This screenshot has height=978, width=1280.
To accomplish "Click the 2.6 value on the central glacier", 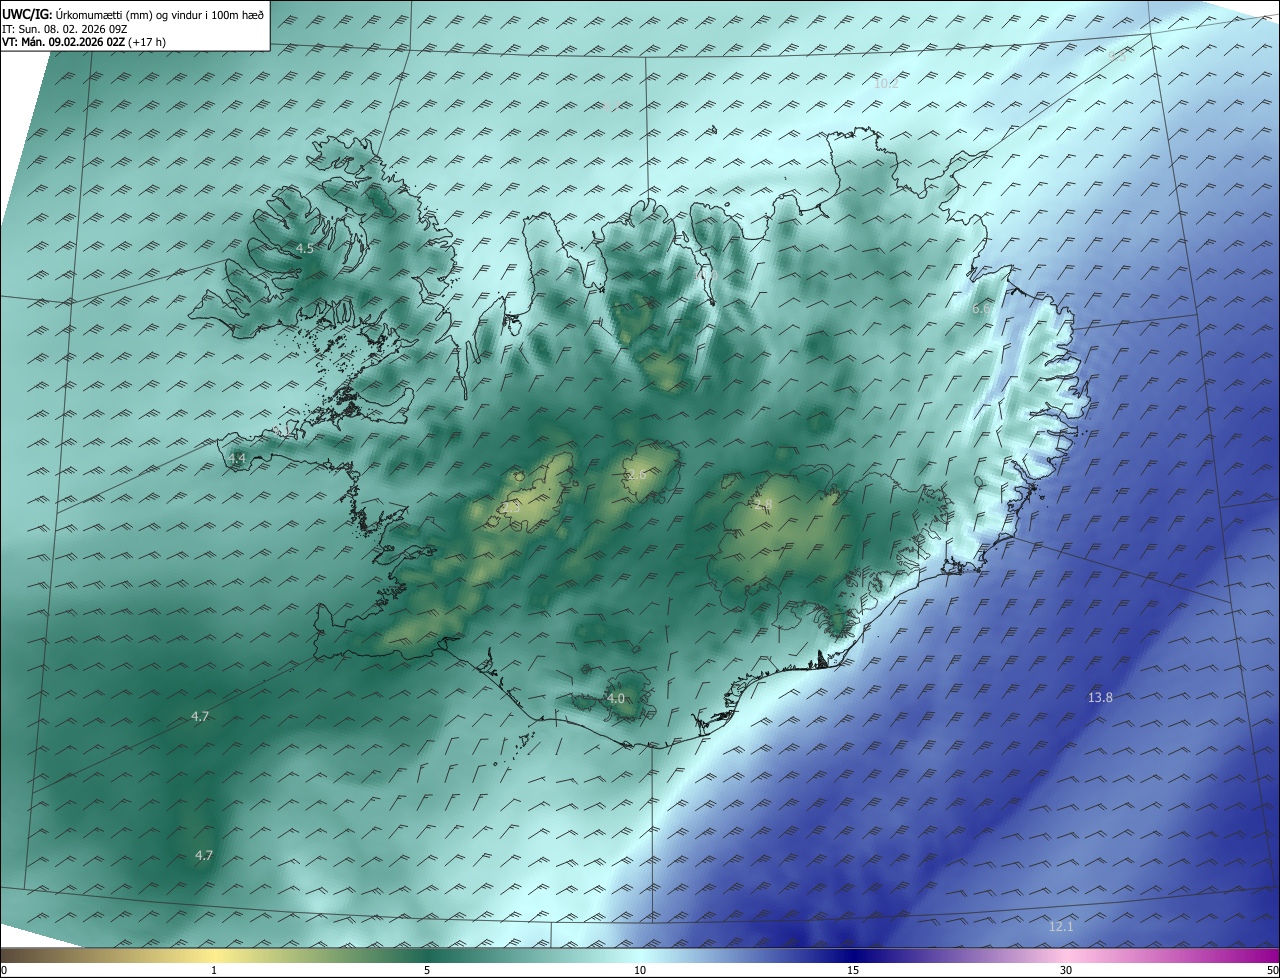I will tap(636, 474).
